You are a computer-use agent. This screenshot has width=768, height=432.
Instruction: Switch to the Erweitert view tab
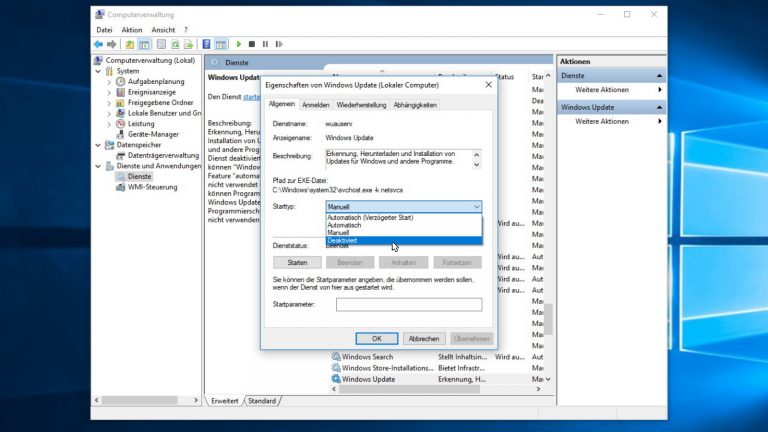click(x=223, y=400)
